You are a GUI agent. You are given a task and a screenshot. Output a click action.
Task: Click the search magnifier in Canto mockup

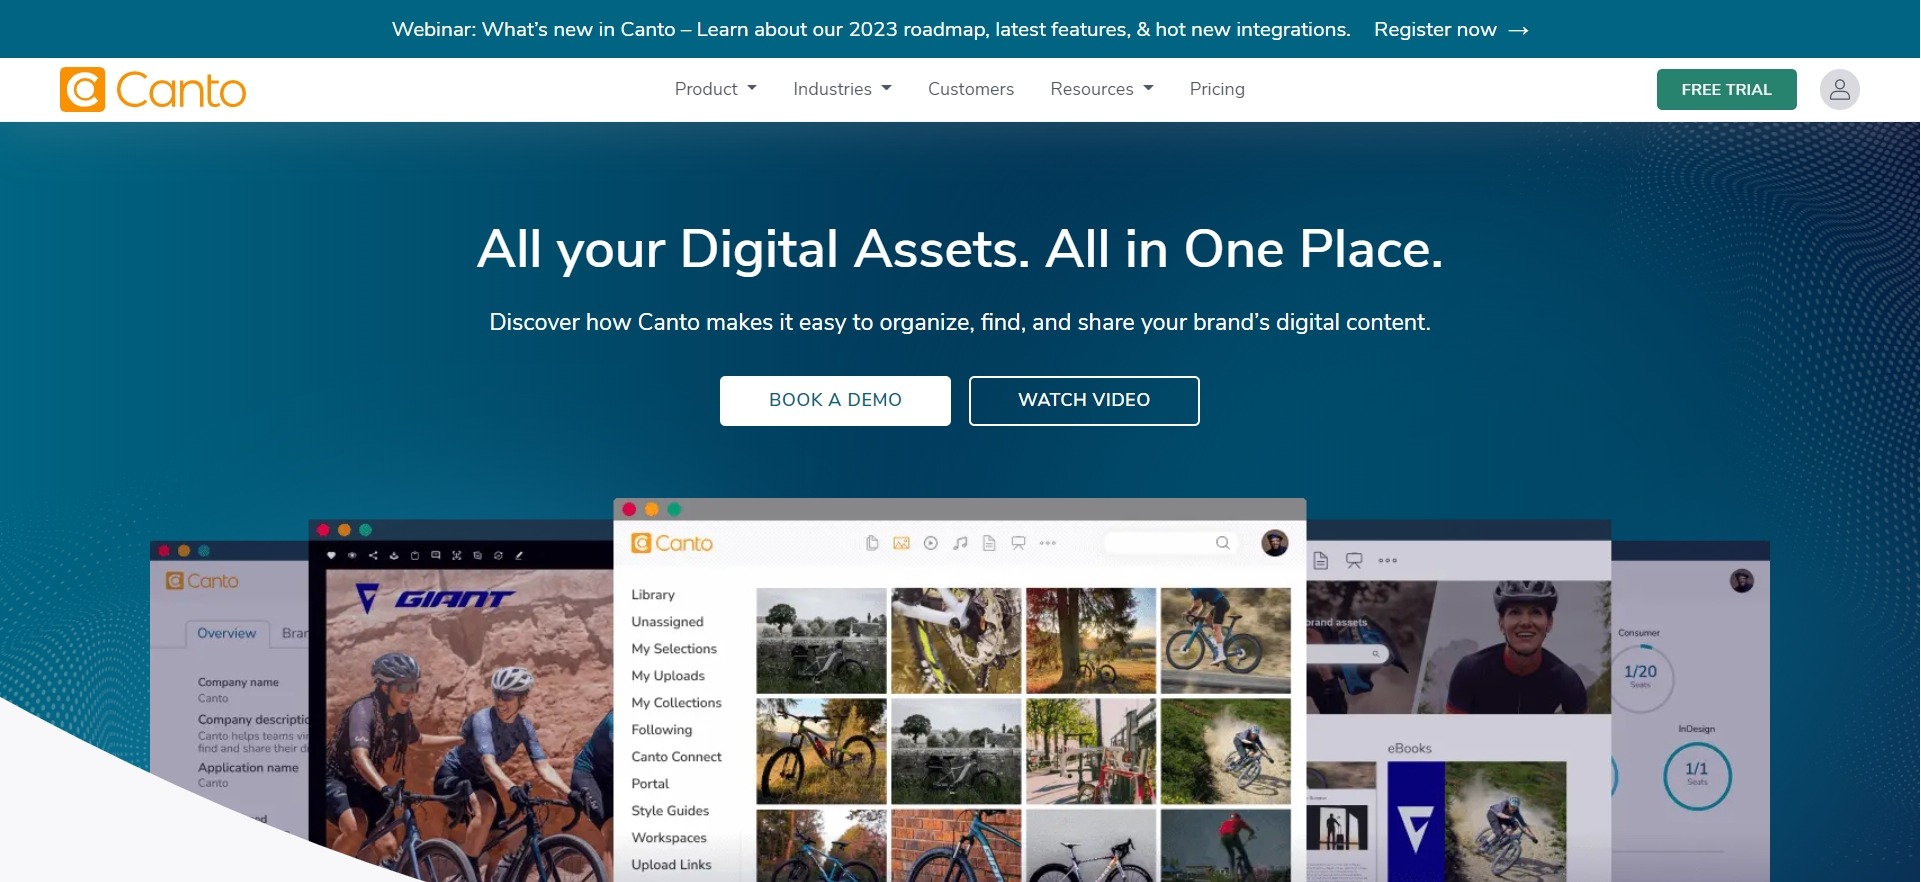point(1222,543)
